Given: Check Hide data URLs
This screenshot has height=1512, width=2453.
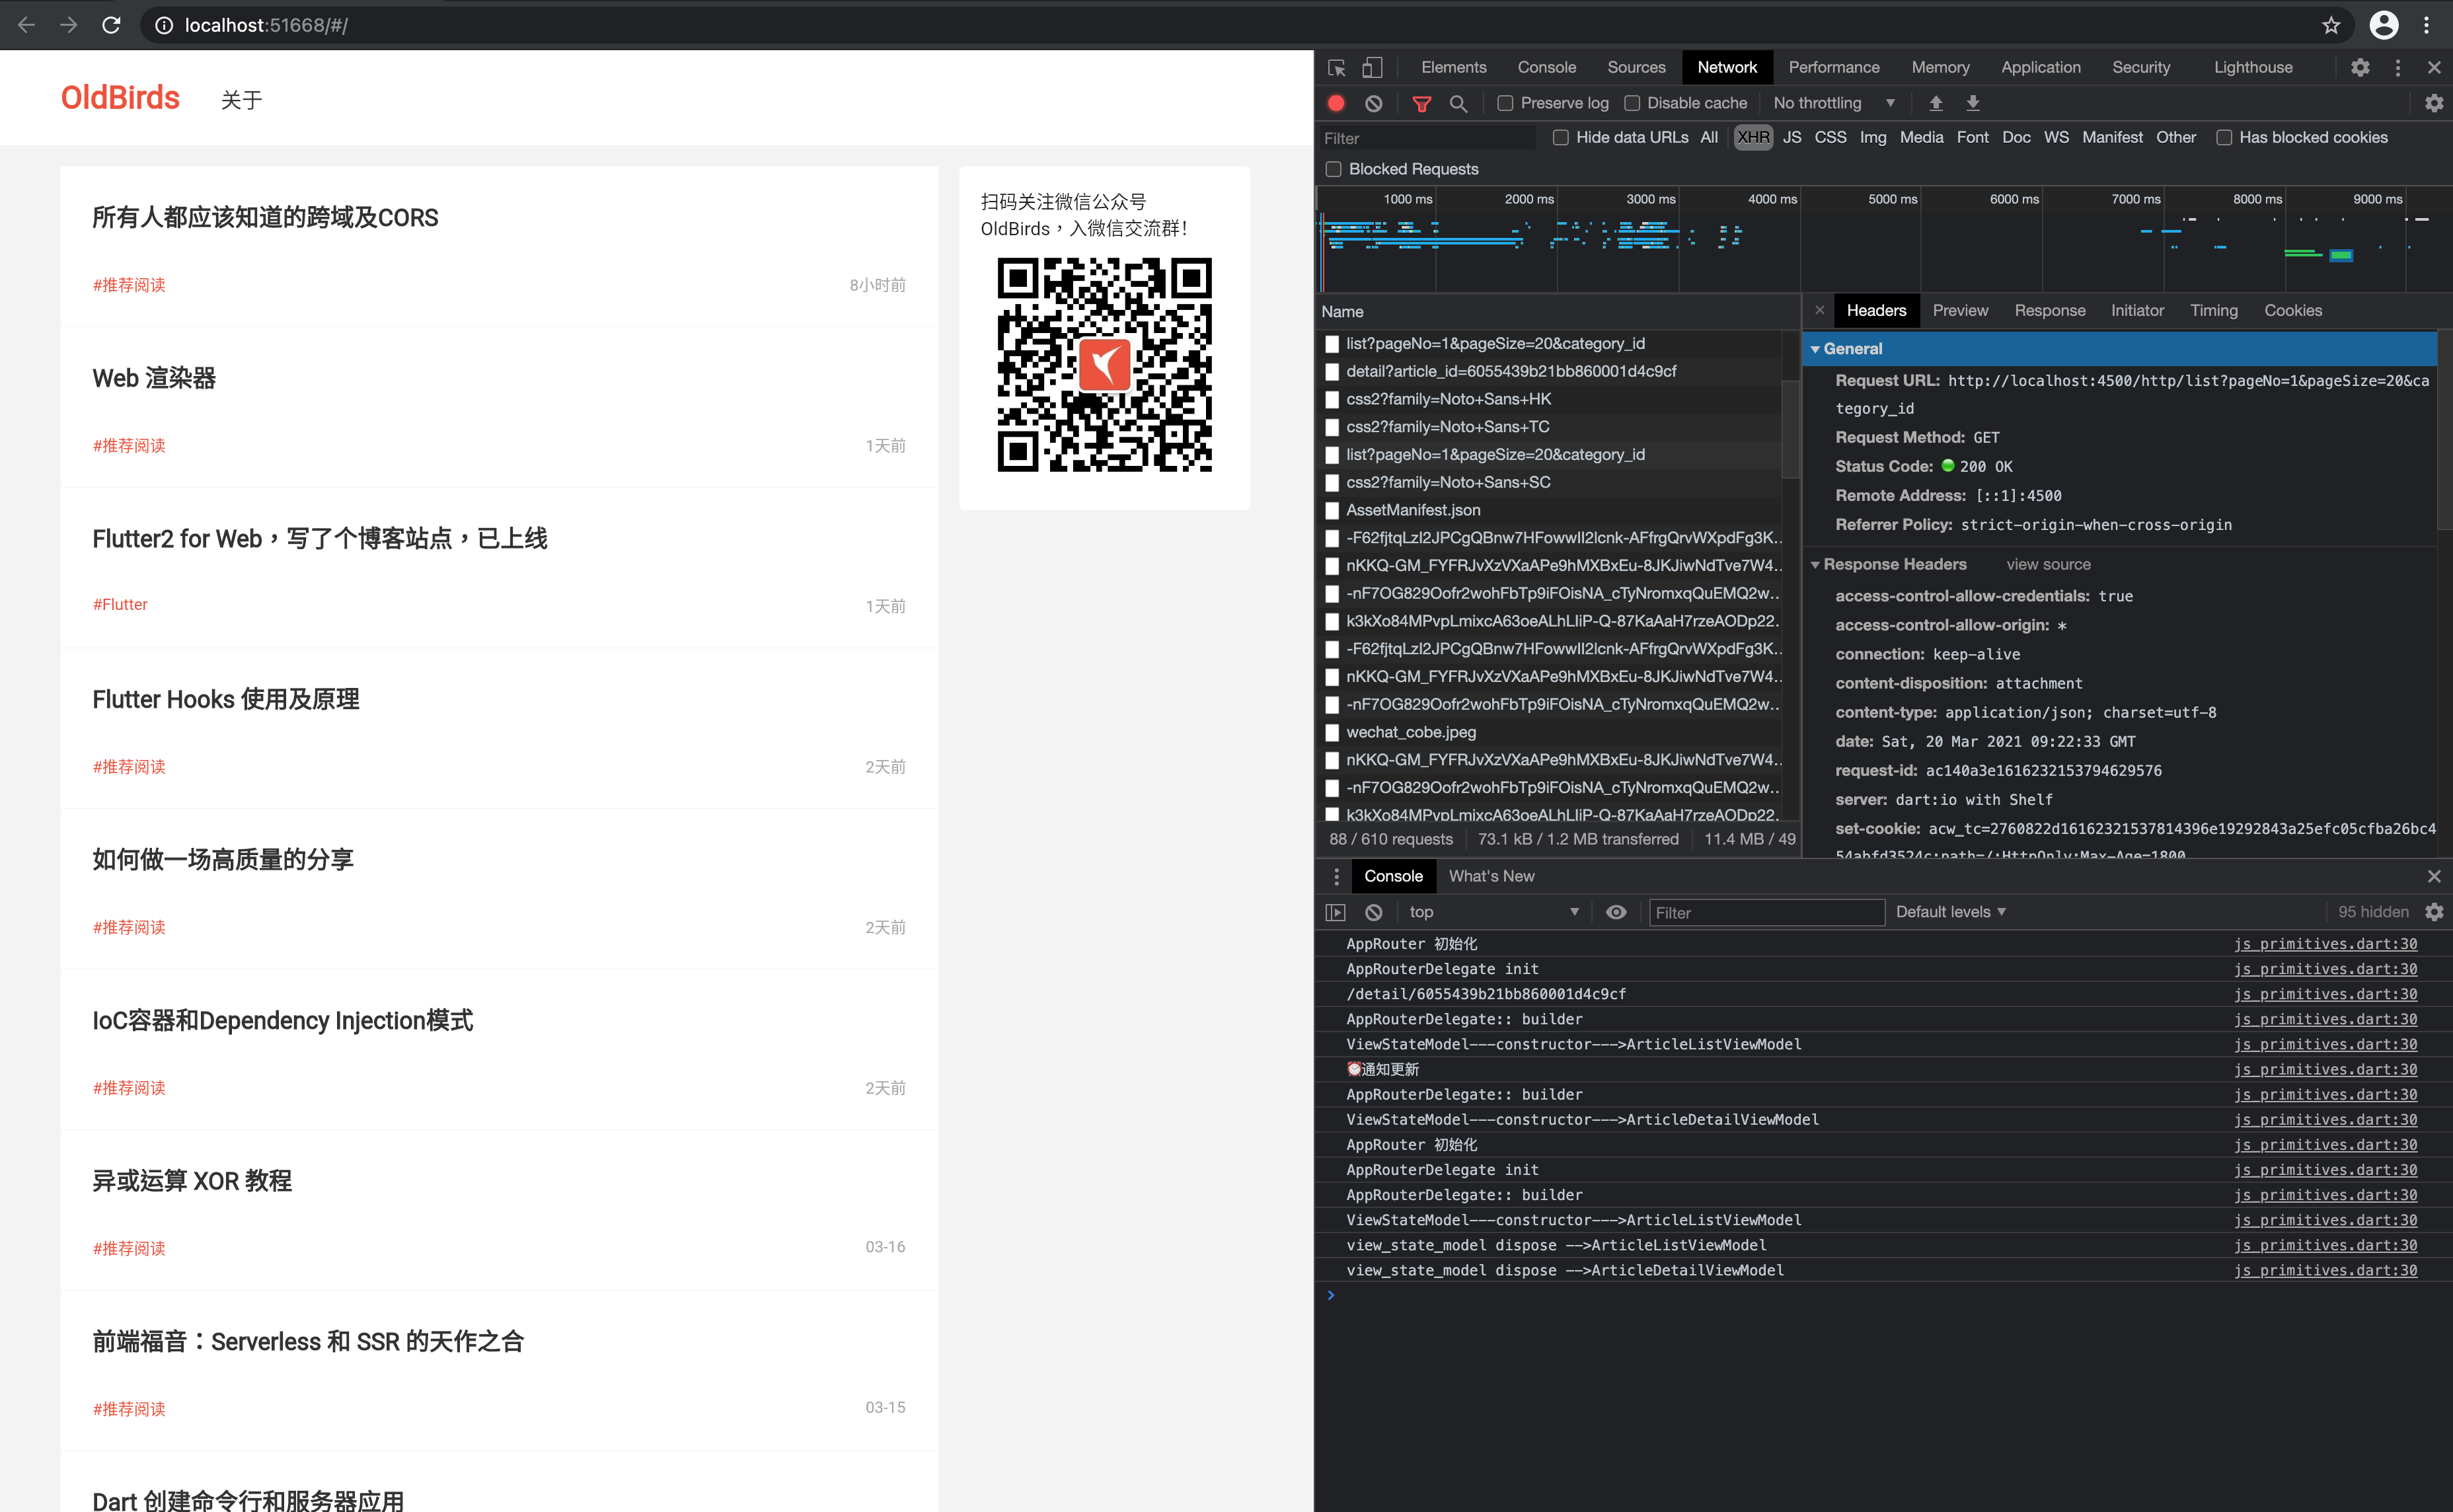Looking at the screenshot, I should click(1560, 137).
